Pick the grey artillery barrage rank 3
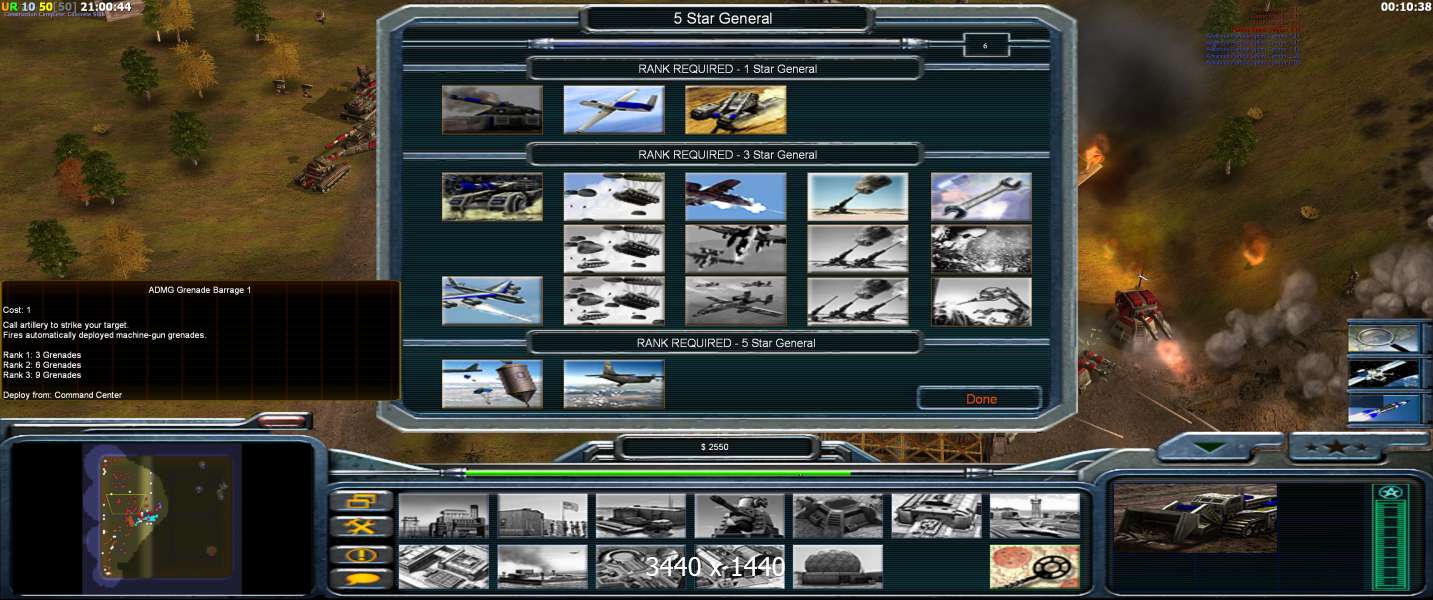 tap(858, 301)
